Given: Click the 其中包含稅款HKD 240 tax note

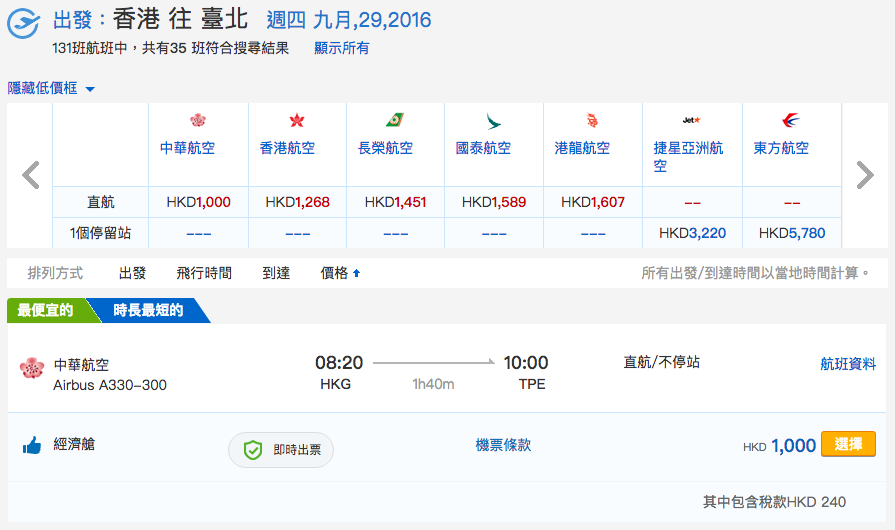Looking at the screenshot, I should [x=774, y=502].
